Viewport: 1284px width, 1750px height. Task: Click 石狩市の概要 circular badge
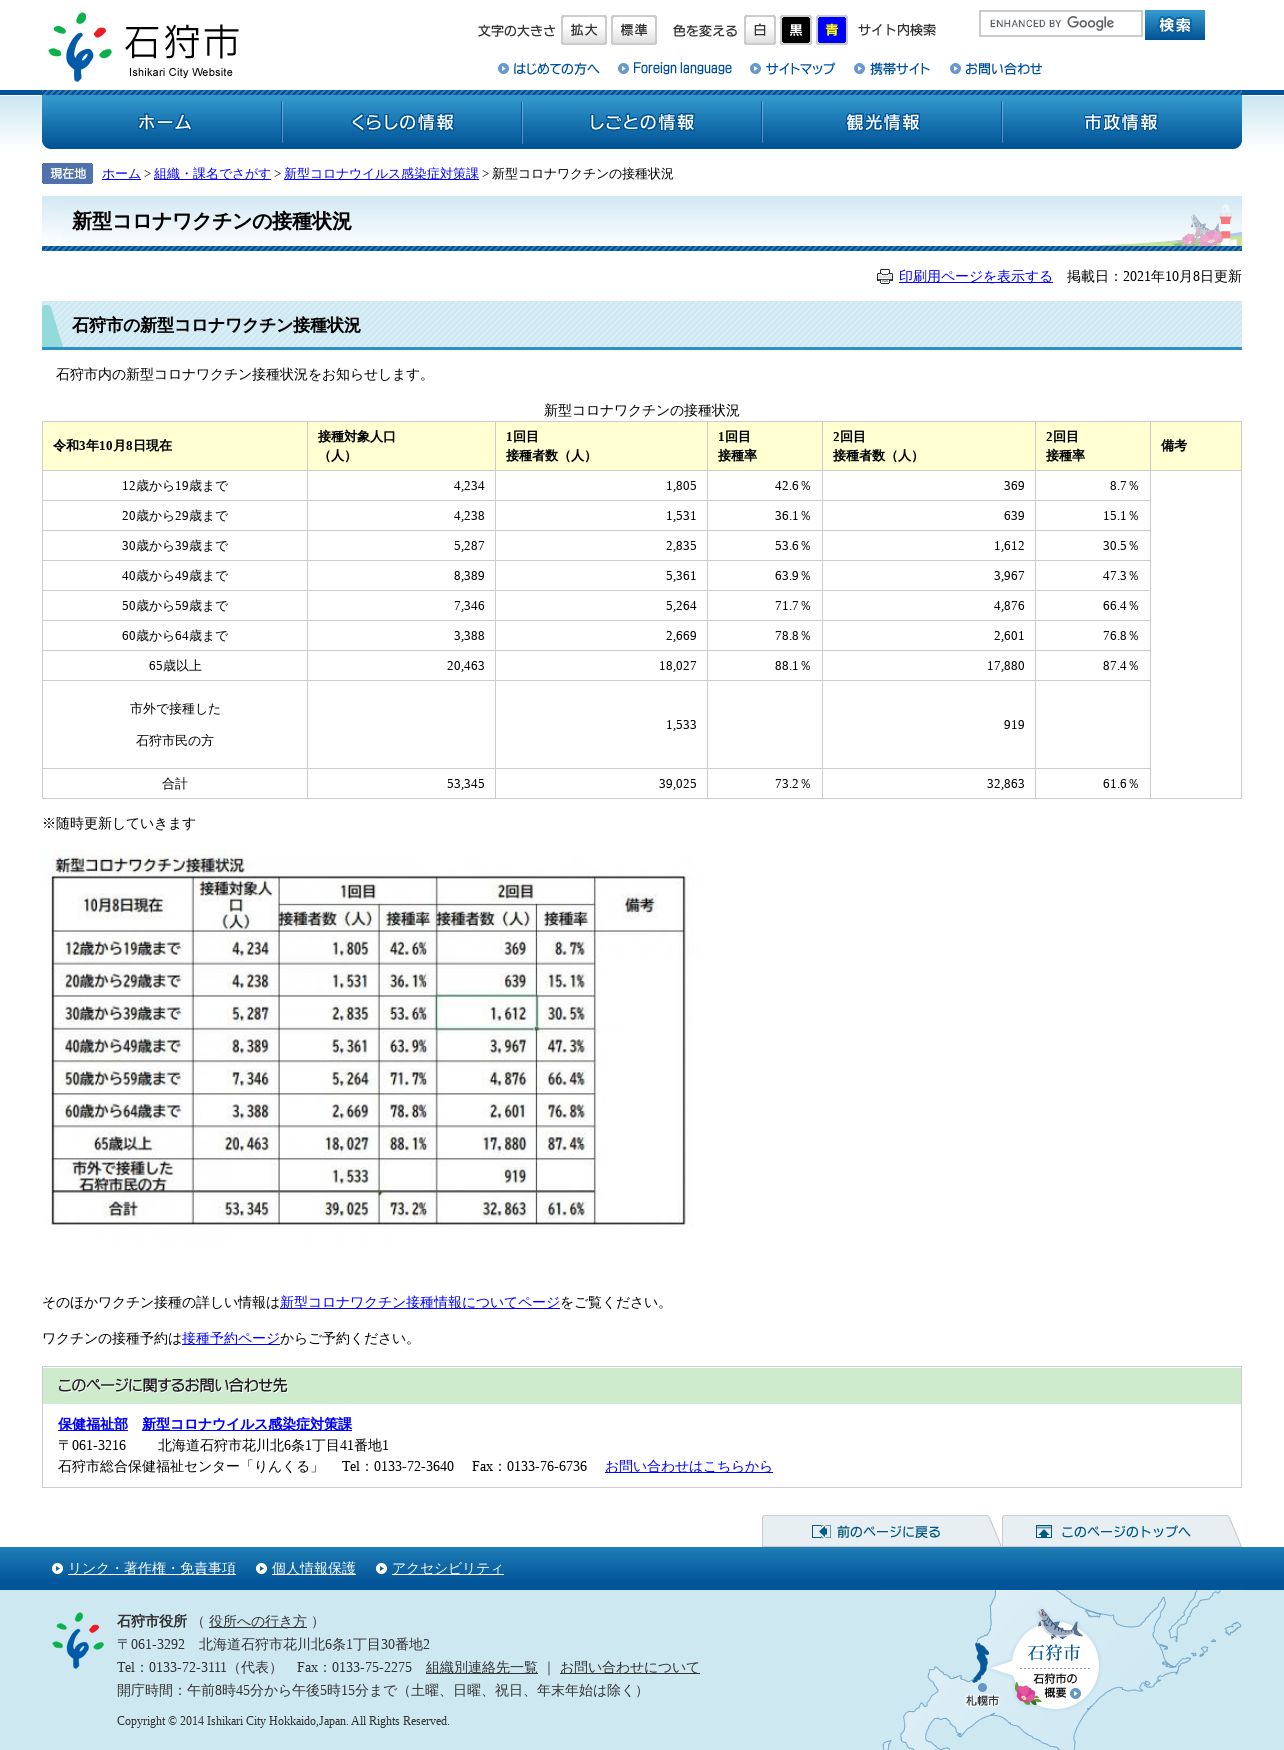tap(1055, 1665)
